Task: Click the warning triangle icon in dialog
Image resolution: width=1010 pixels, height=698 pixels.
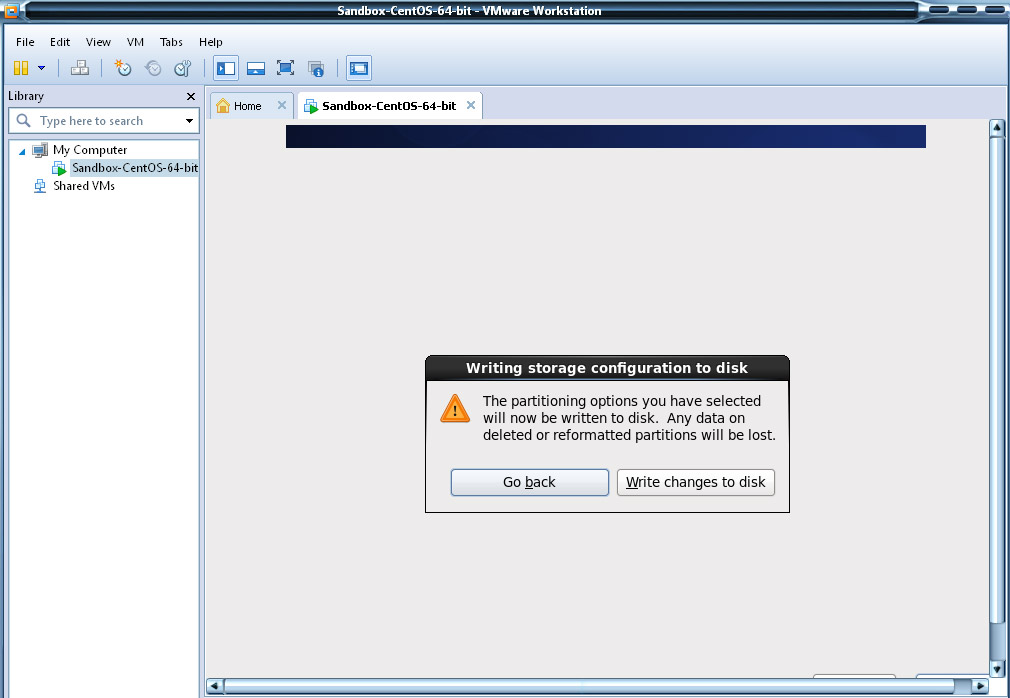Action: (x=455, y=409)
